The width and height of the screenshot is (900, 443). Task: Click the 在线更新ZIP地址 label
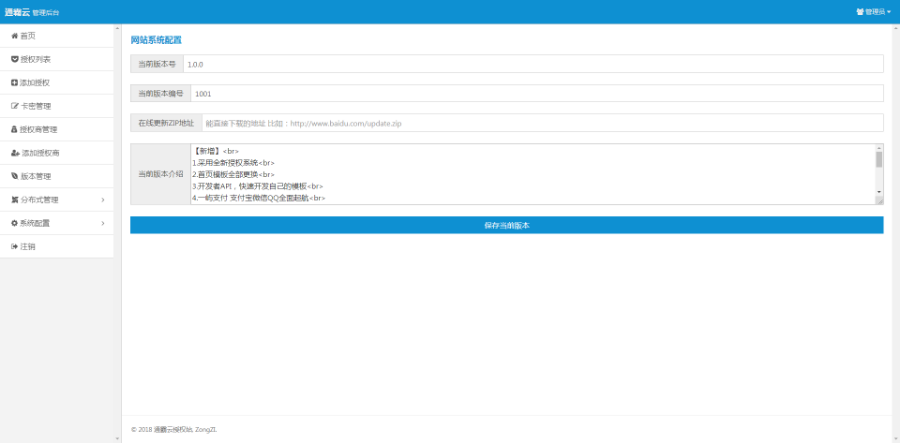pos(166,123)
